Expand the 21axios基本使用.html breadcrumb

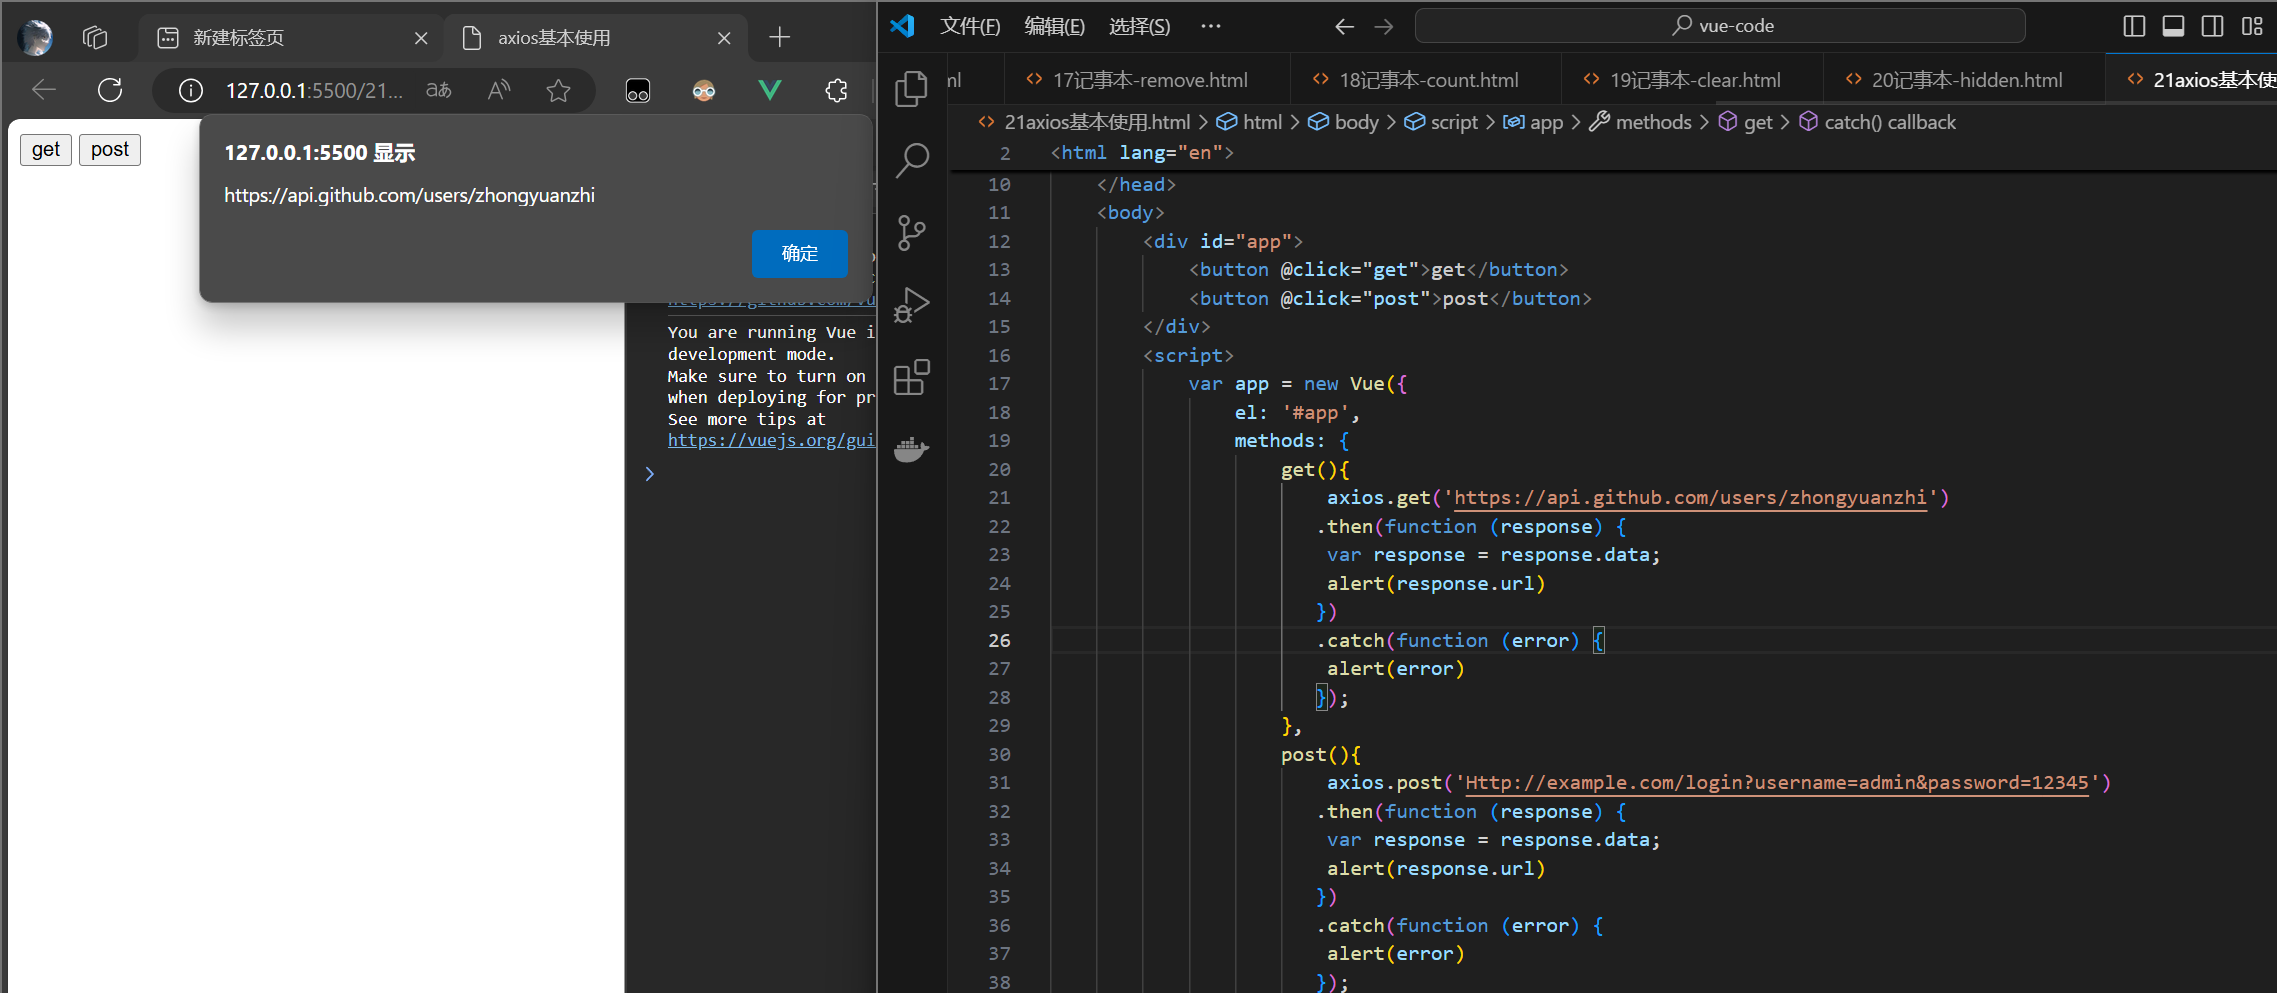(1097, 122)
